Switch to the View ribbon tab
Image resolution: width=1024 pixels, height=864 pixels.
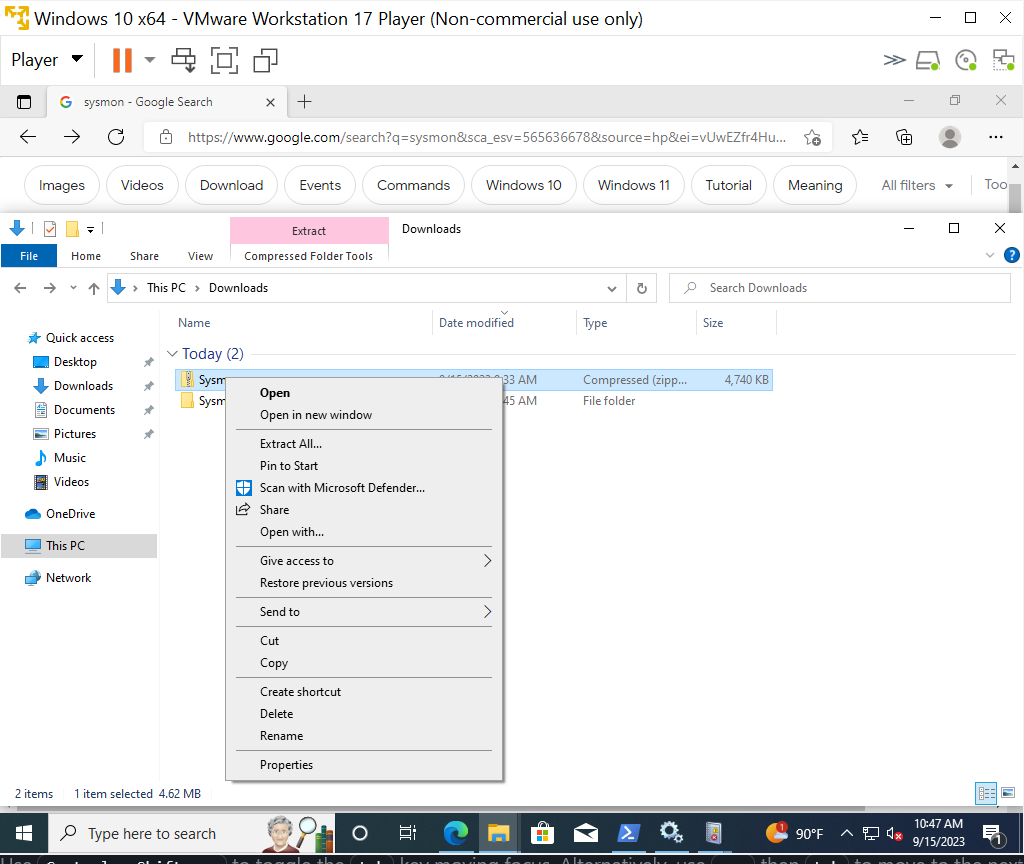pyautogui.click(x=199, y=256)
